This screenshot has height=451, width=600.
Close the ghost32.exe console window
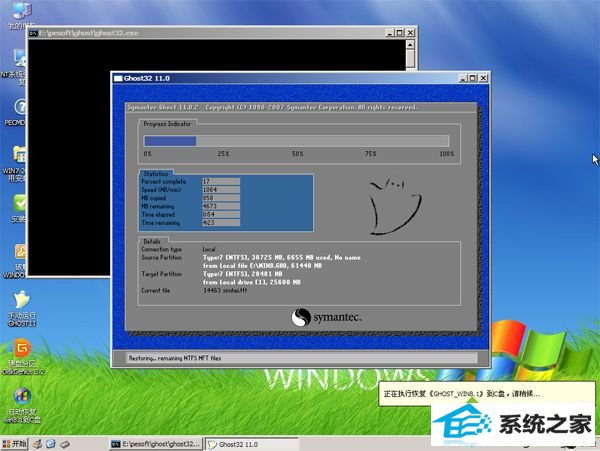(x=410, y=33)
